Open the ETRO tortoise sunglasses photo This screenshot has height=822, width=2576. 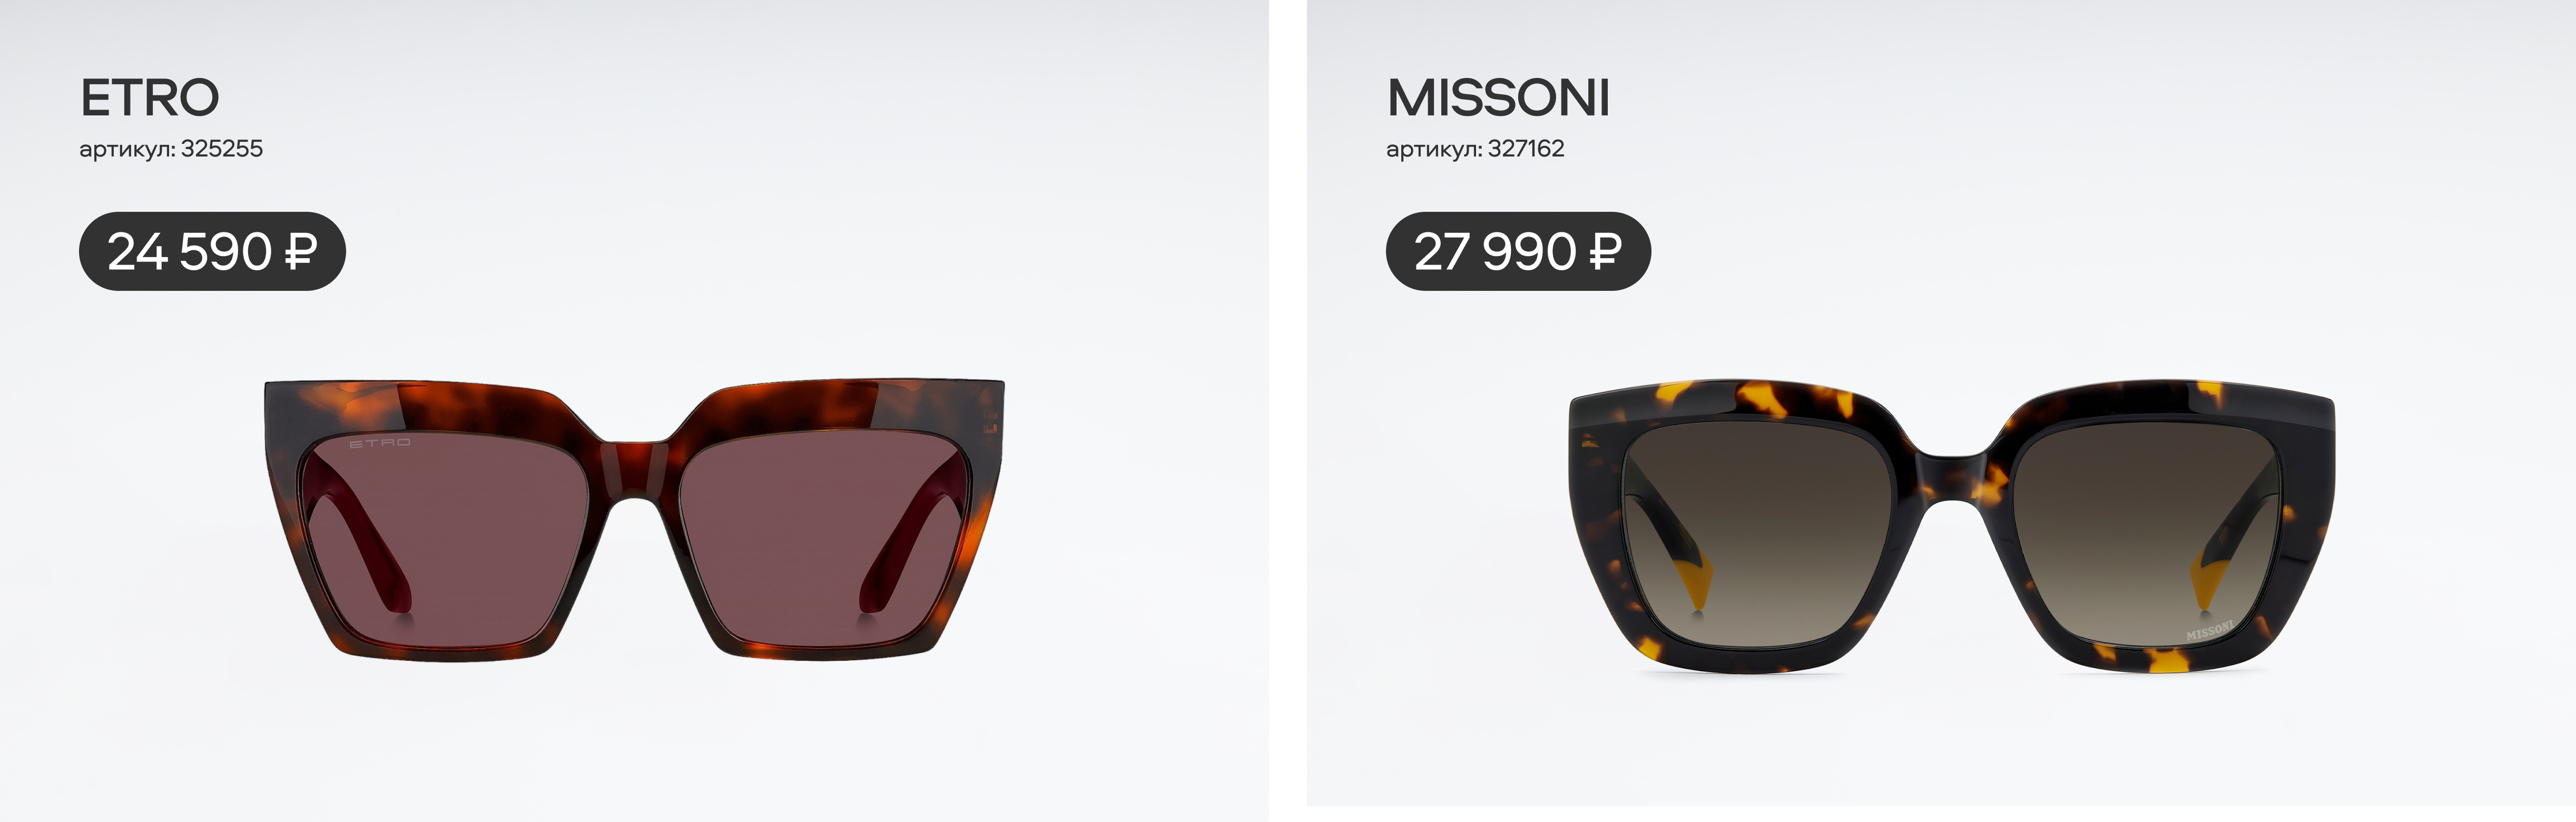pos(634,520)
